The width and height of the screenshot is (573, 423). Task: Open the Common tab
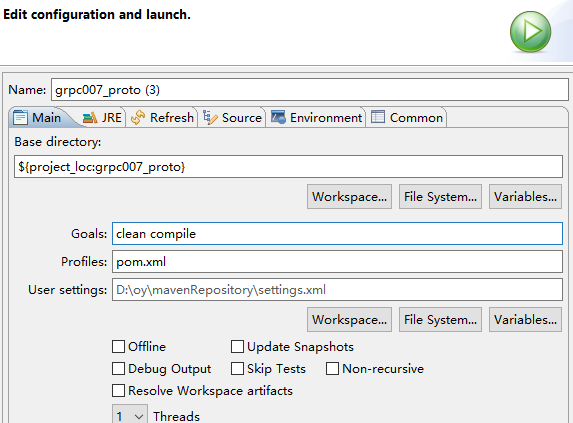(407, 118)
